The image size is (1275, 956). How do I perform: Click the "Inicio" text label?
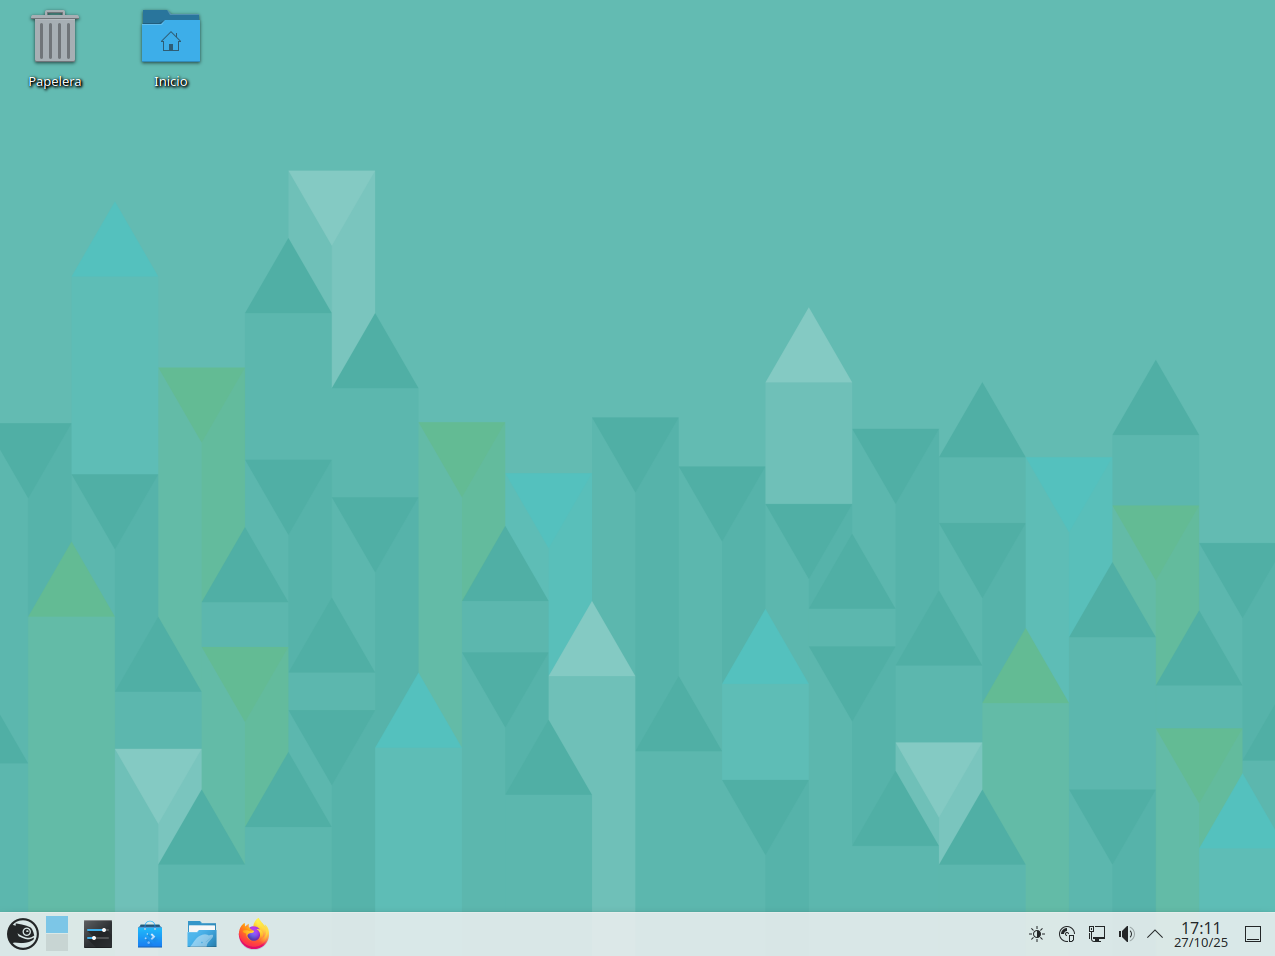[171, 82]
